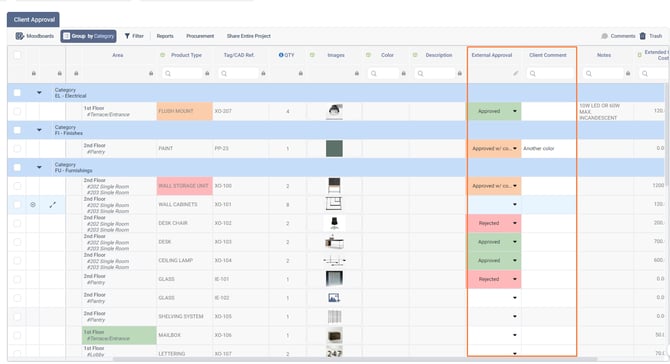Open the green PAINT swatch image
Viewport: 670px width, 364px height.
(334, 149)
